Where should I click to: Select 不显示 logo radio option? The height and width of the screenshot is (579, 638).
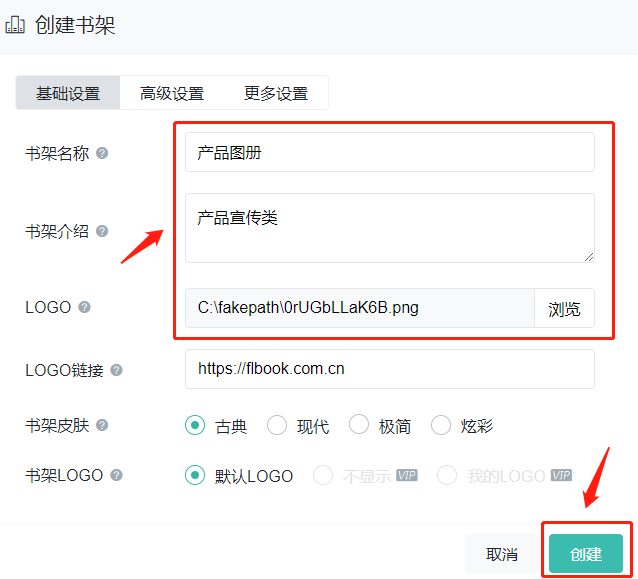[323, 475]
